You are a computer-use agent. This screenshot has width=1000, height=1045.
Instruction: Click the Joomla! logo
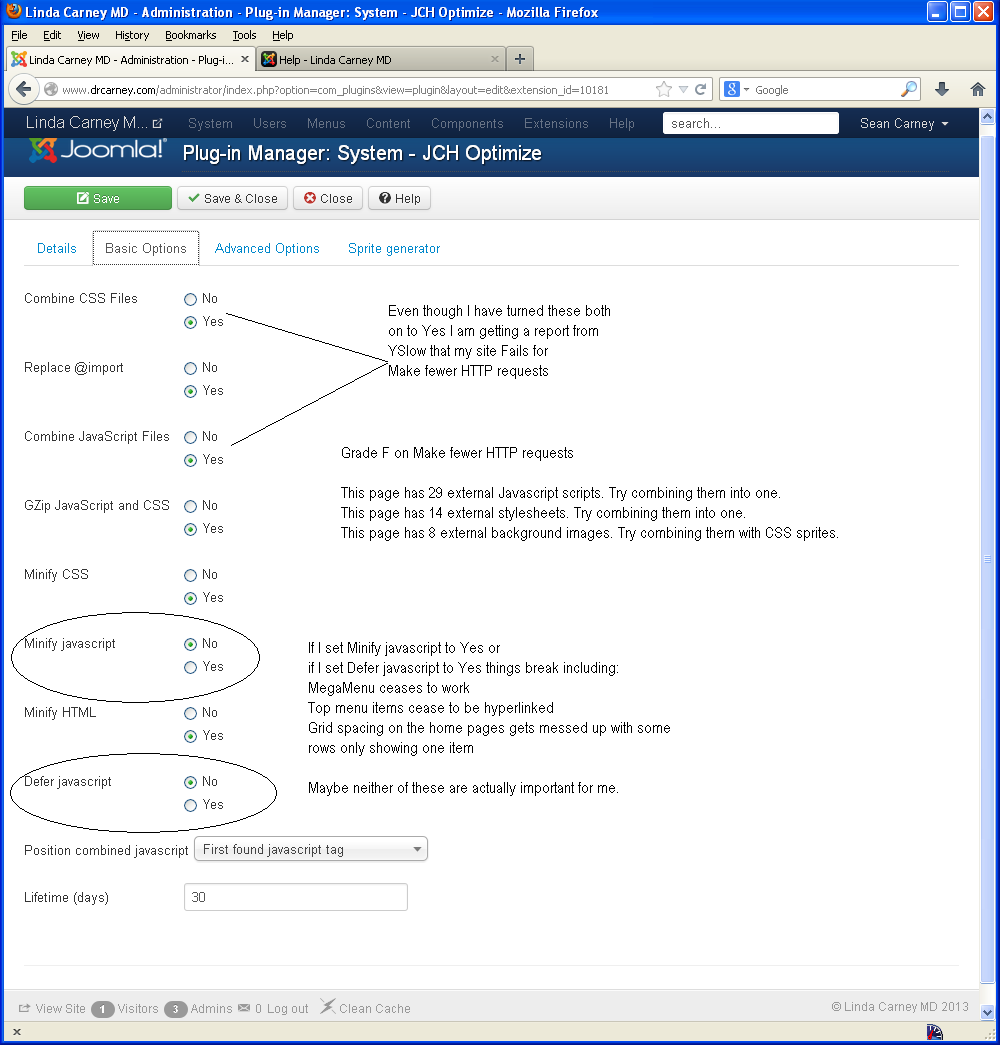pyautogui.click(x=97, y=150)
